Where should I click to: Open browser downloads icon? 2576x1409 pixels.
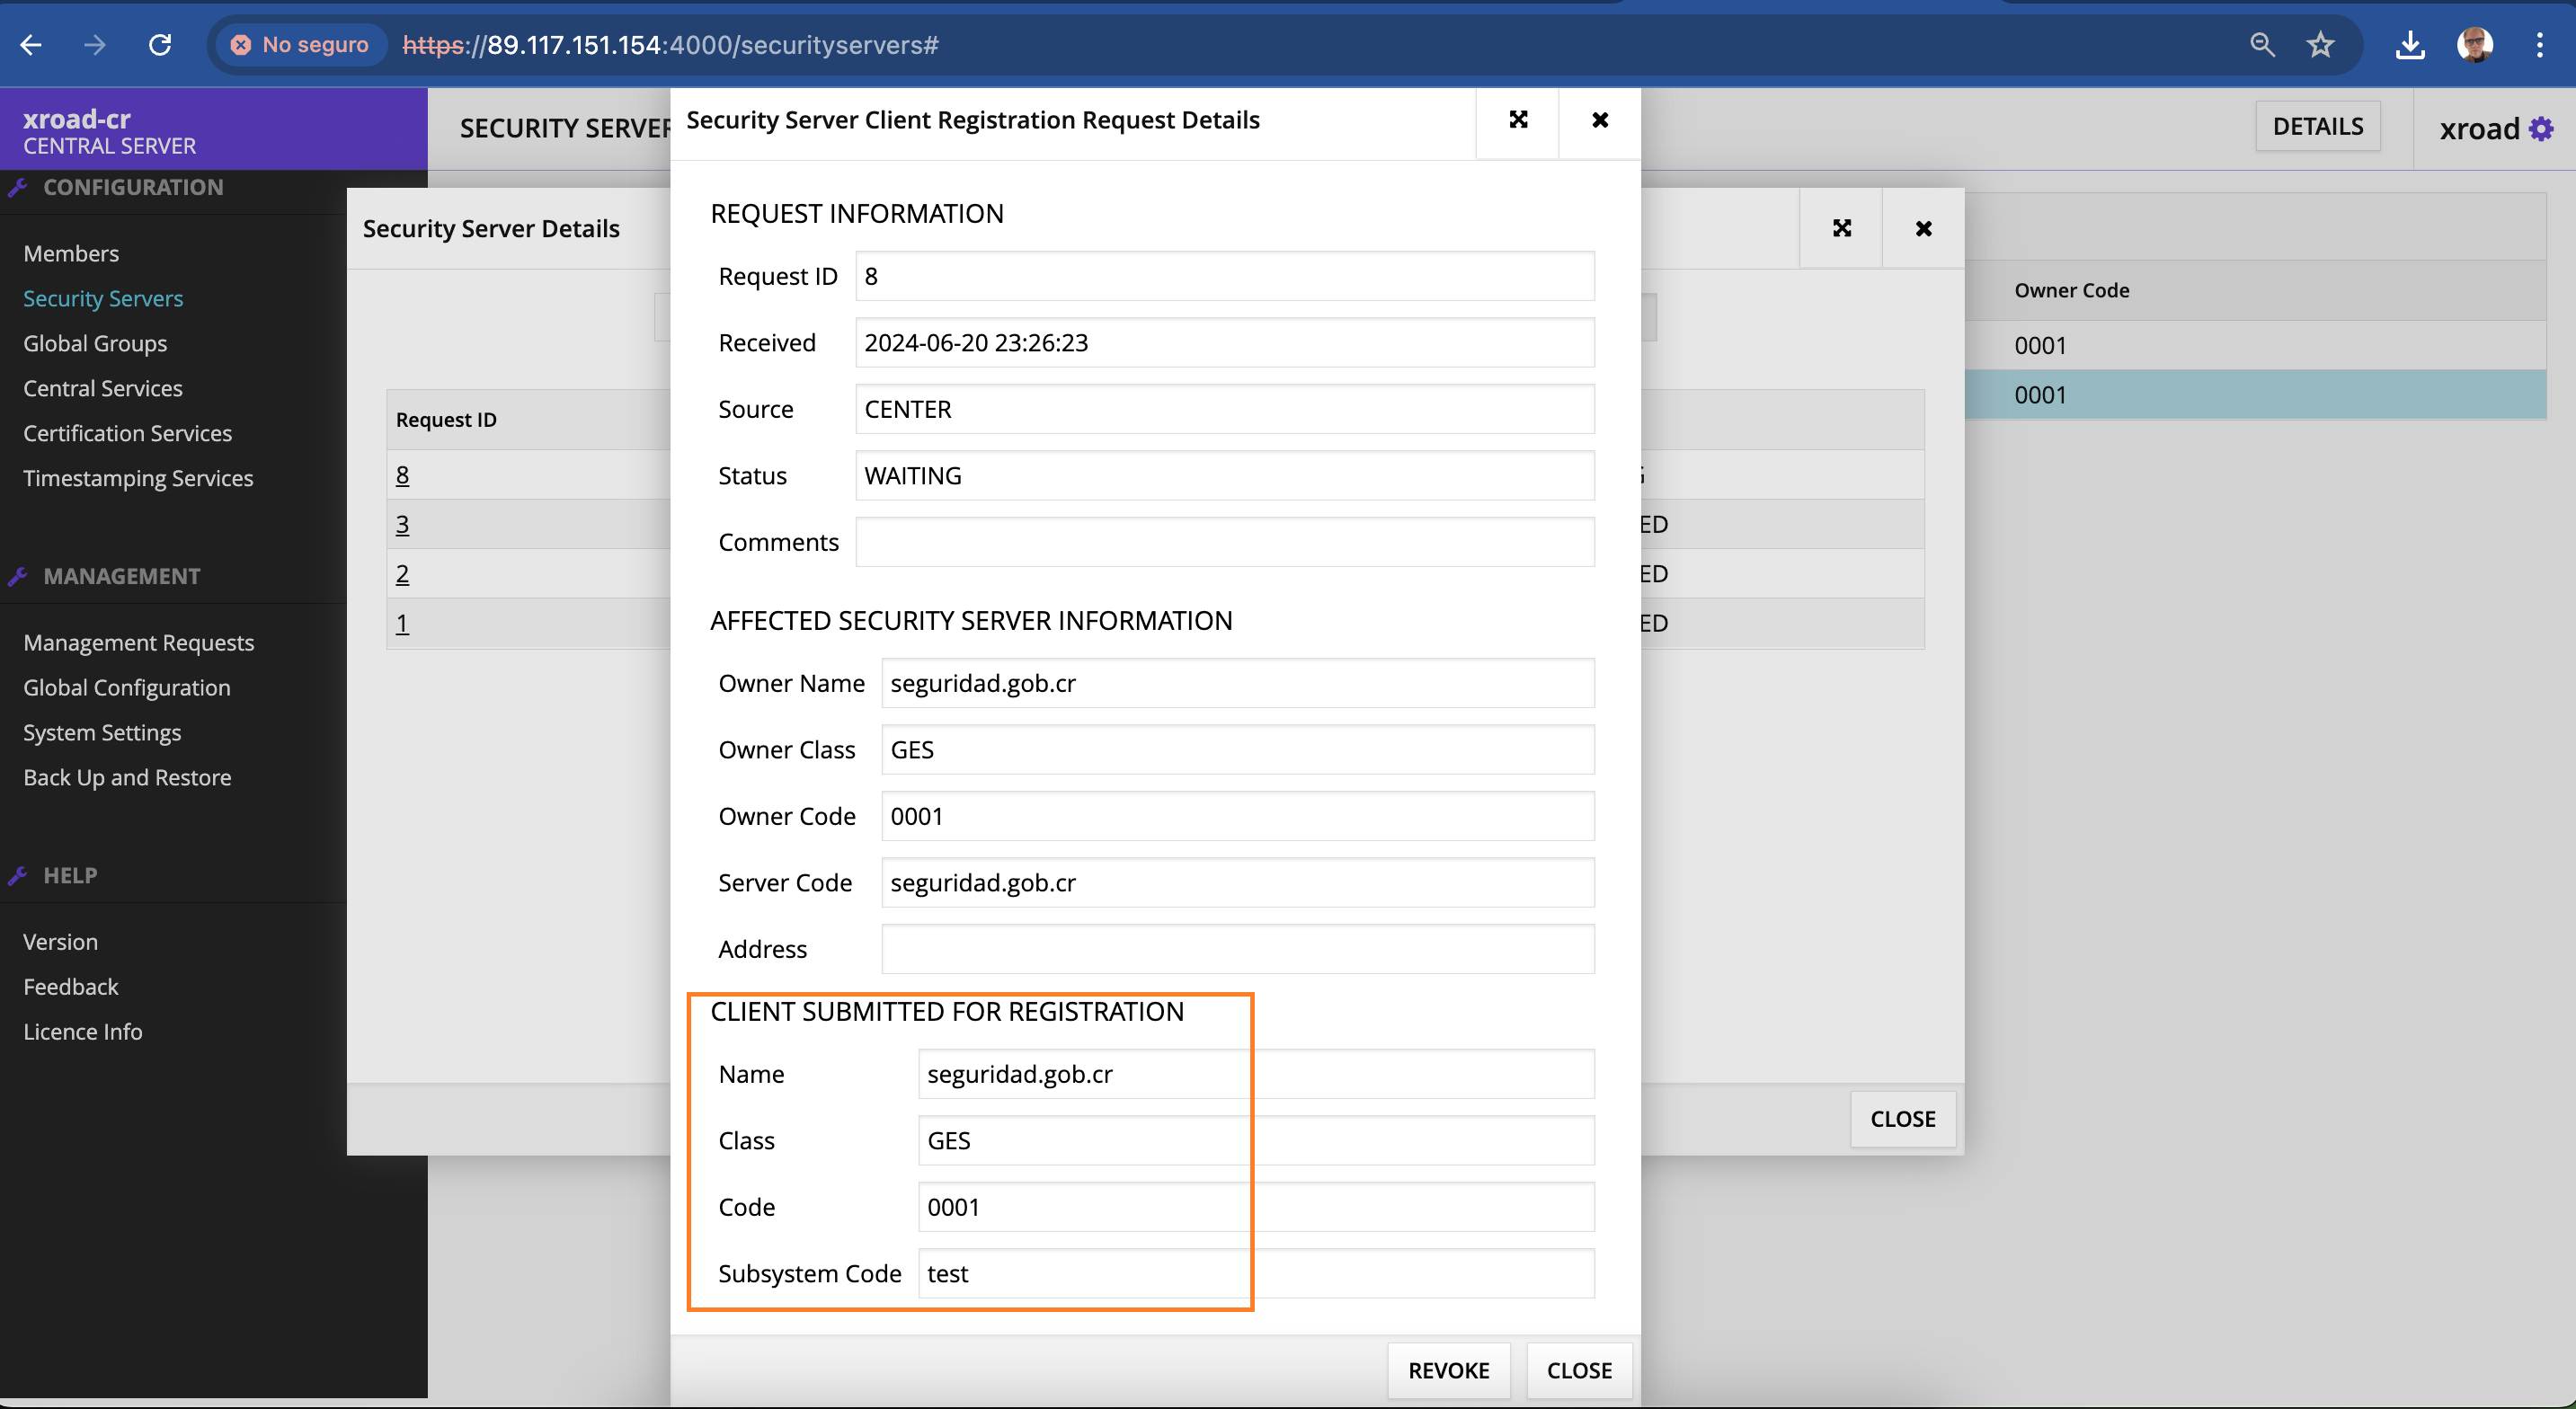pyautogui.click(x=2410, y=45)
